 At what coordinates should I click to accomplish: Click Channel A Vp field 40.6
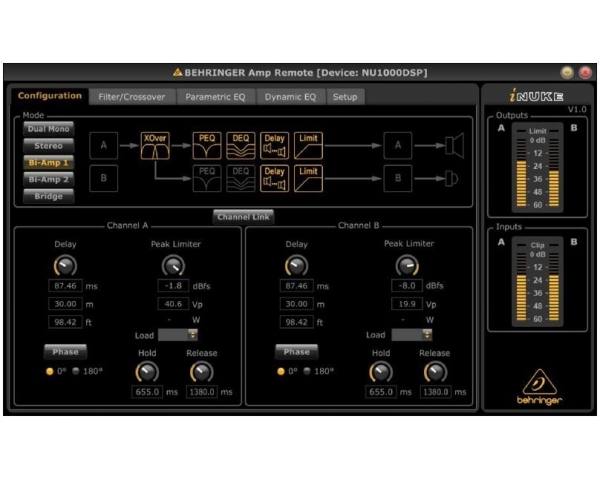click(173, 304)
